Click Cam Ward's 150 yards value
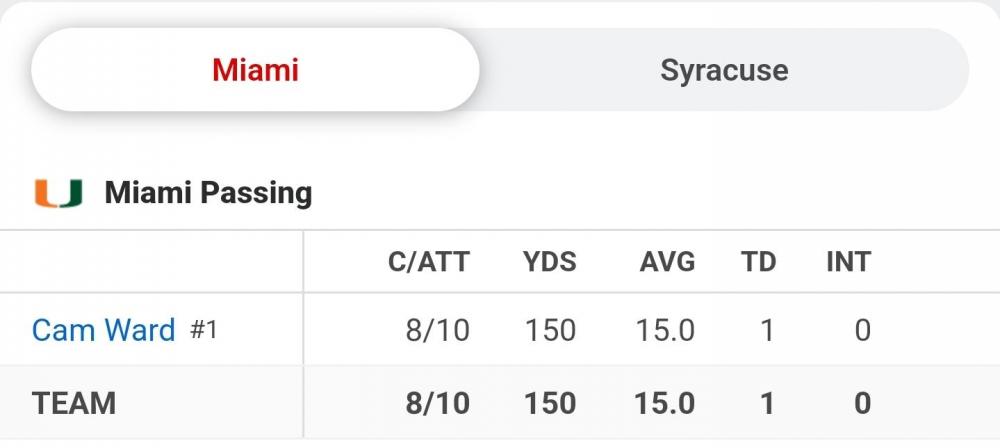This screenshot has height=448, width=1000. [x=550, y=330]
